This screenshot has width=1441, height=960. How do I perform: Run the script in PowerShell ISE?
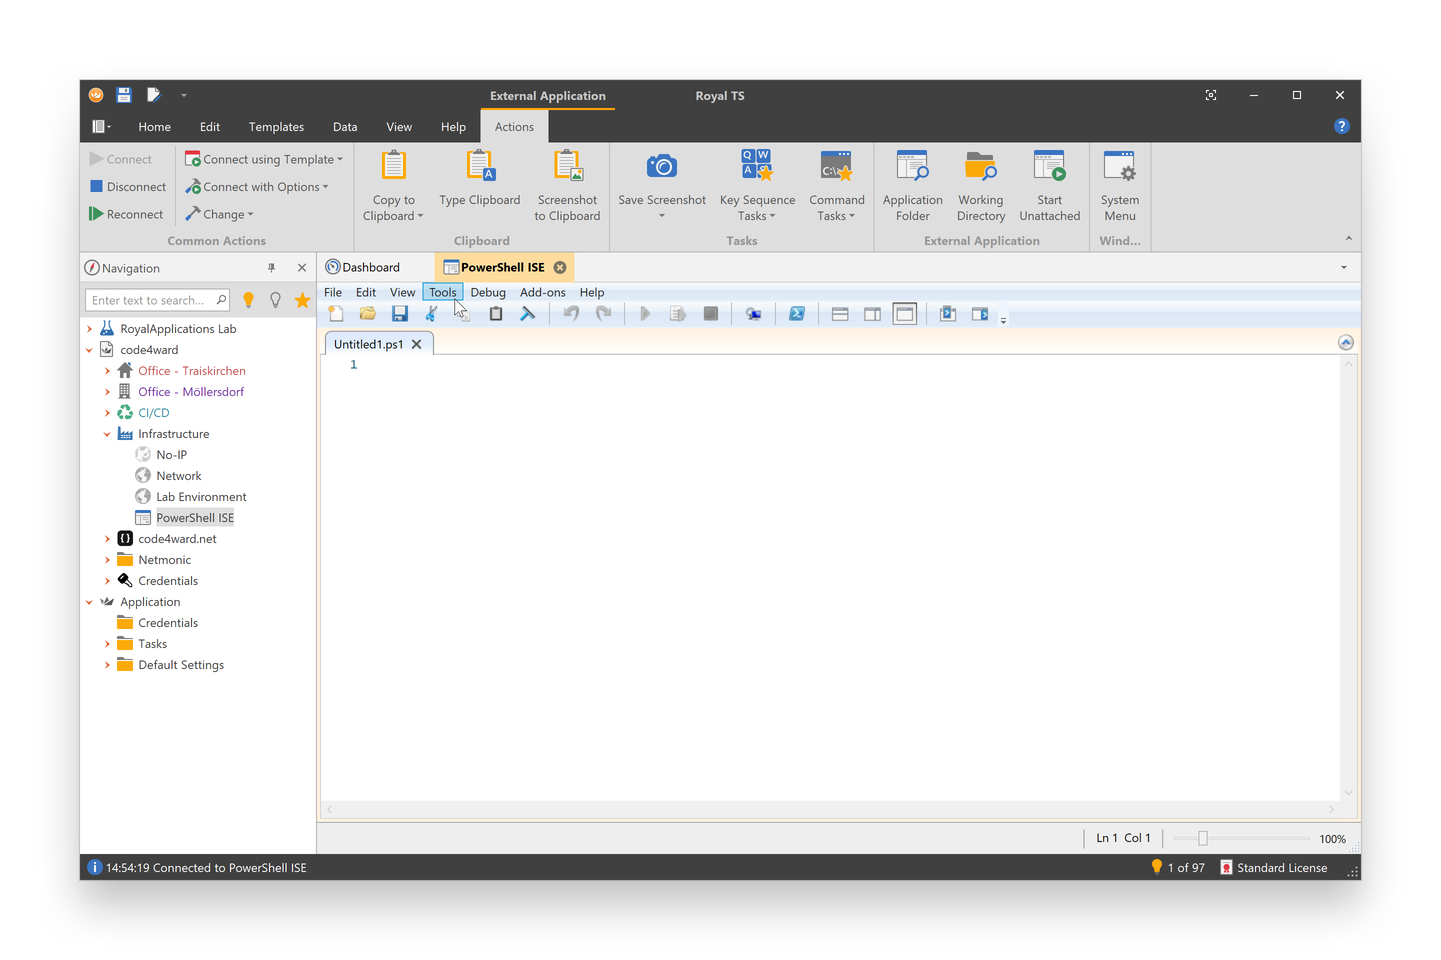[x=645, y=313]
